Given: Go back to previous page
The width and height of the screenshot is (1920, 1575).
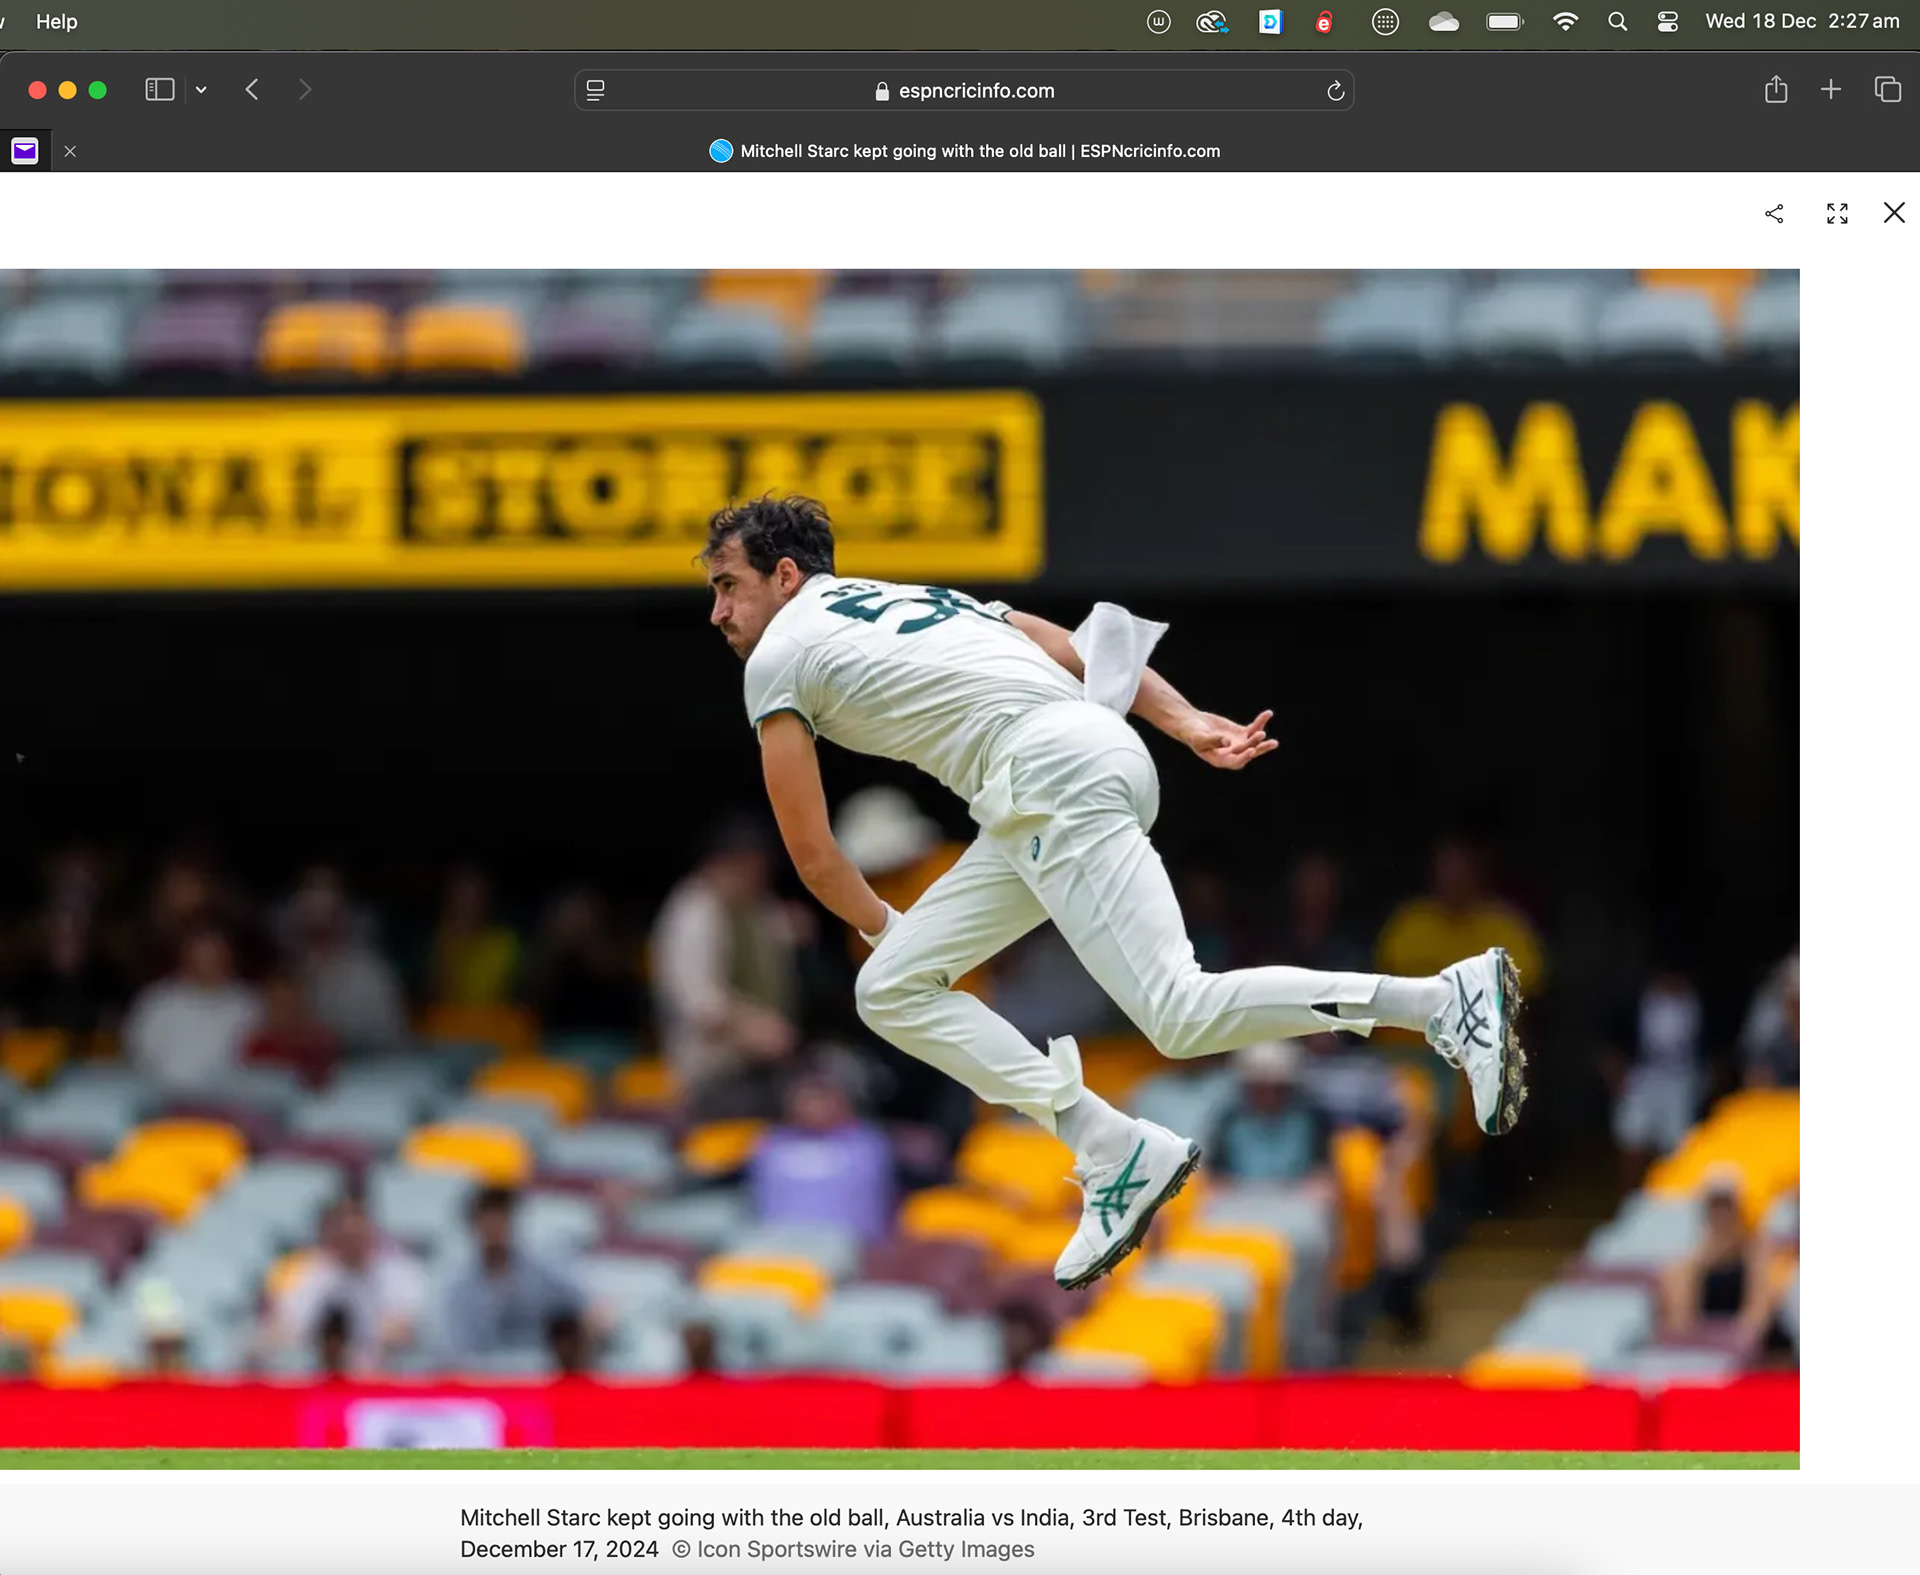Looking at the screenshot, I should tap(252, 90).
